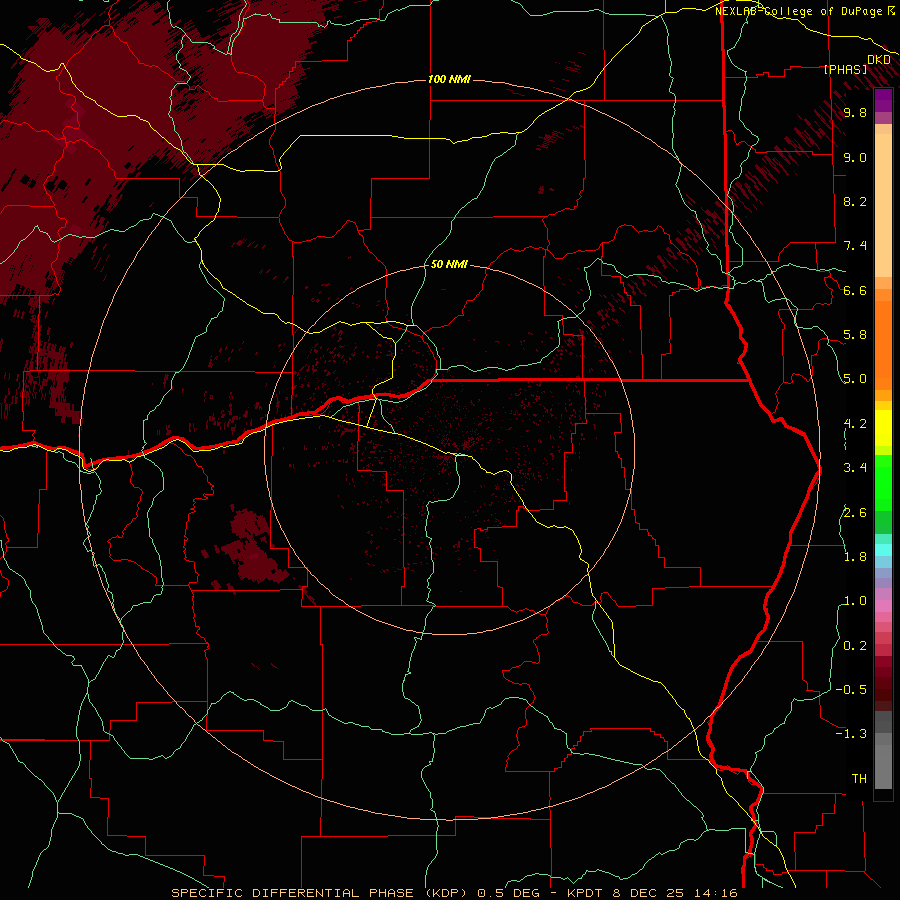
Task: Click the 9.0 value on the color scale
Action: pos(855,157)
